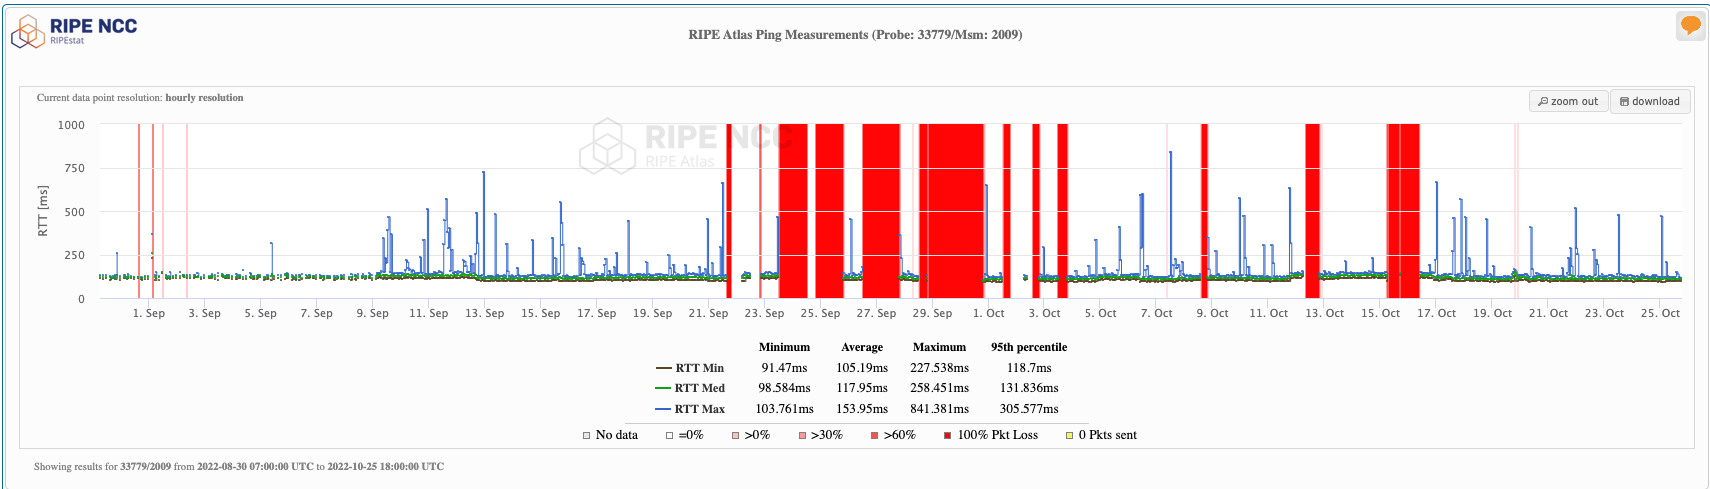Viewport: 1710px width, 489px height.
Task: Click the blue RTT Max line marker
Action: pos(662,409)
